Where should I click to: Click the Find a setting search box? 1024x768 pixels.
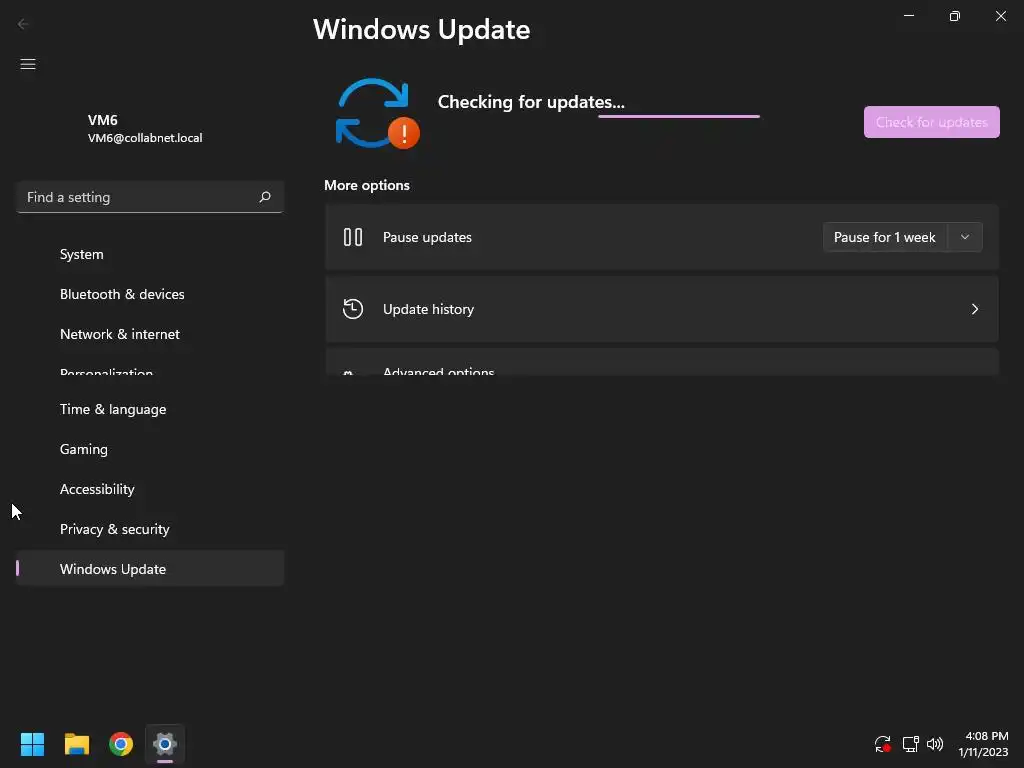tap(150, 197)
